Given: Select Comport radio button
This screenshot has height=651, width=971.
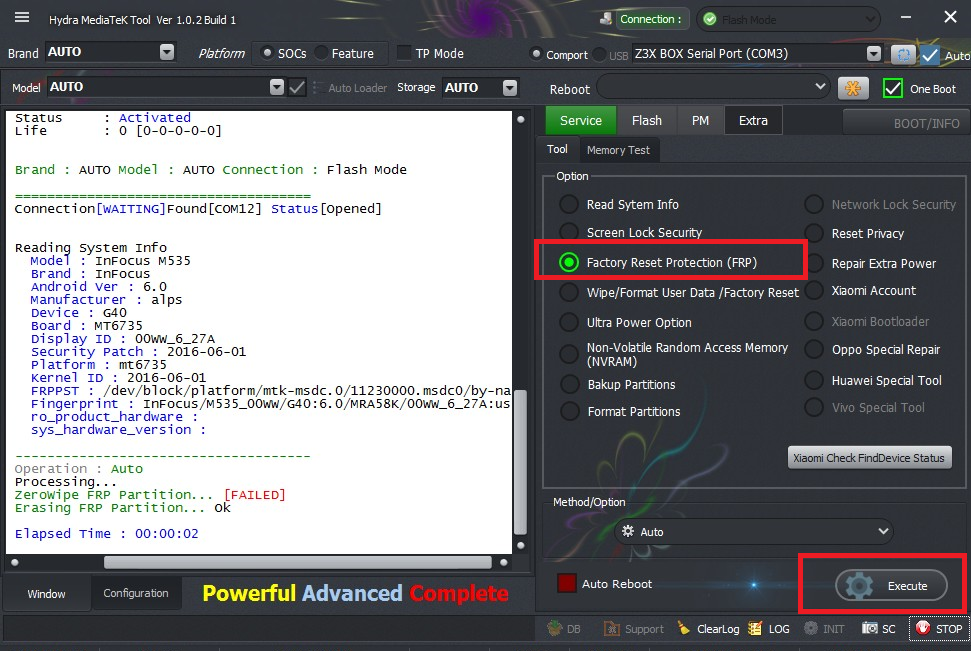Looking at the screenshot, I should [x=536, y=55].
